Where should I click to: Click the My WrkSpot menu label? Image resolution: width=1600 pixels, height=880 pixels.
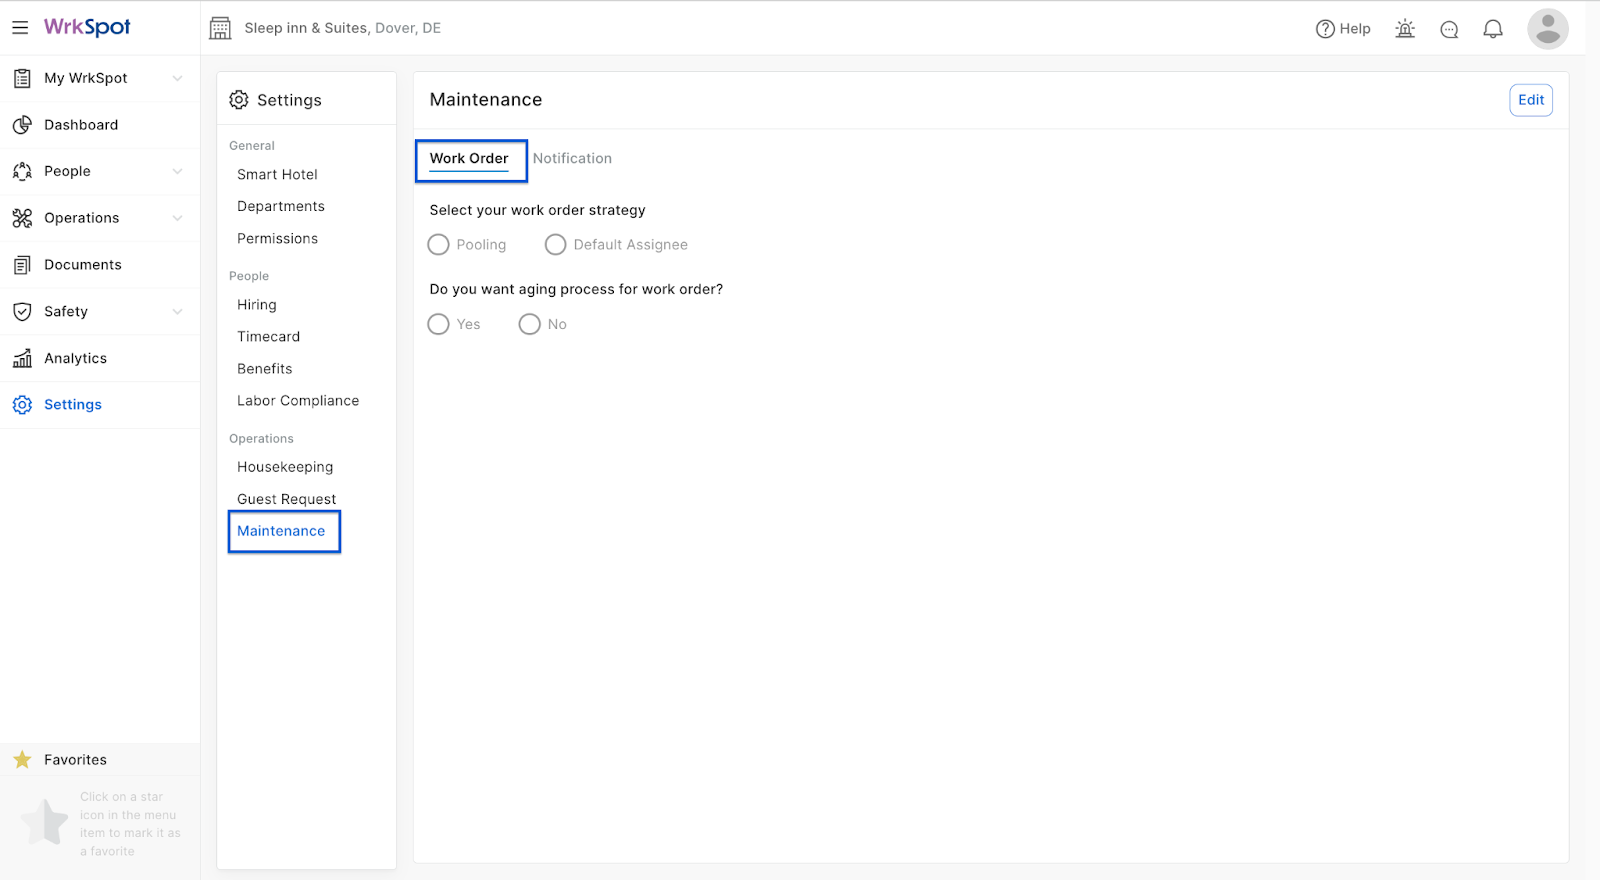[86, 78]
